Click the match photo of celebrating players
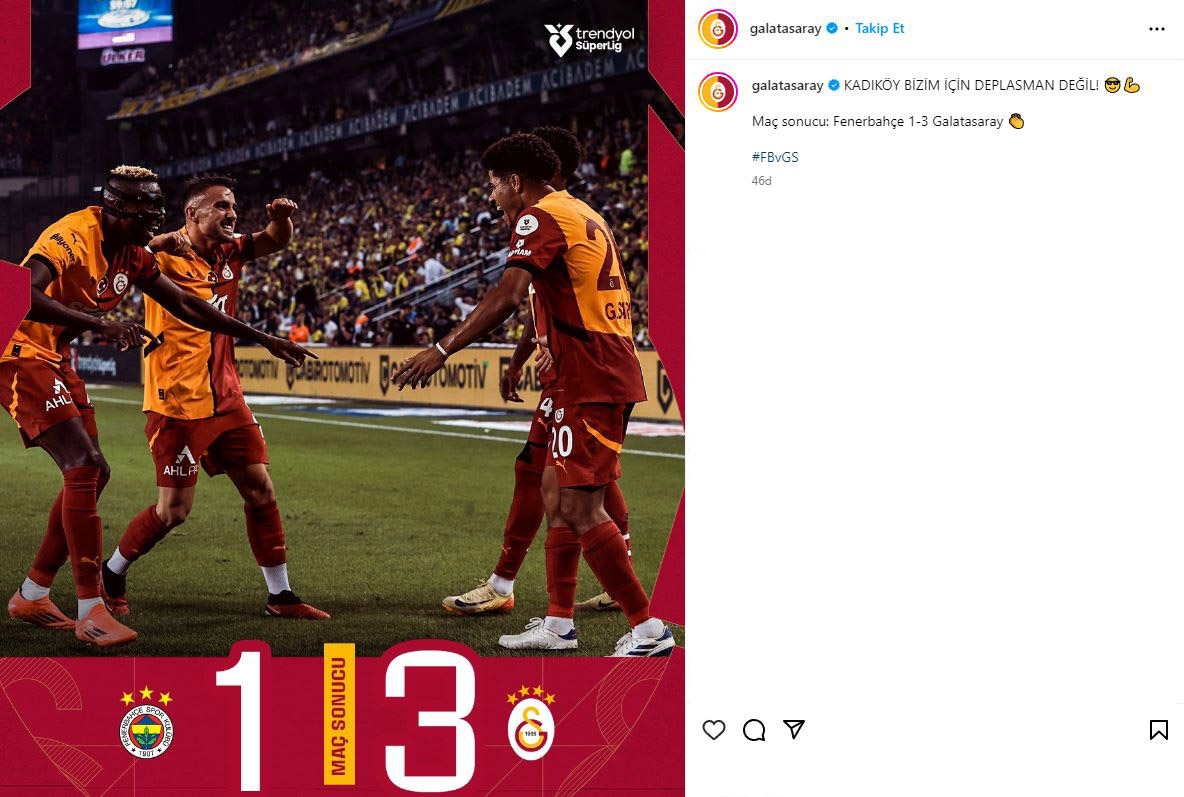Image resolution: width=1184 pixels, height=797 pixels. pyautogui.click(x=342, y=325)
